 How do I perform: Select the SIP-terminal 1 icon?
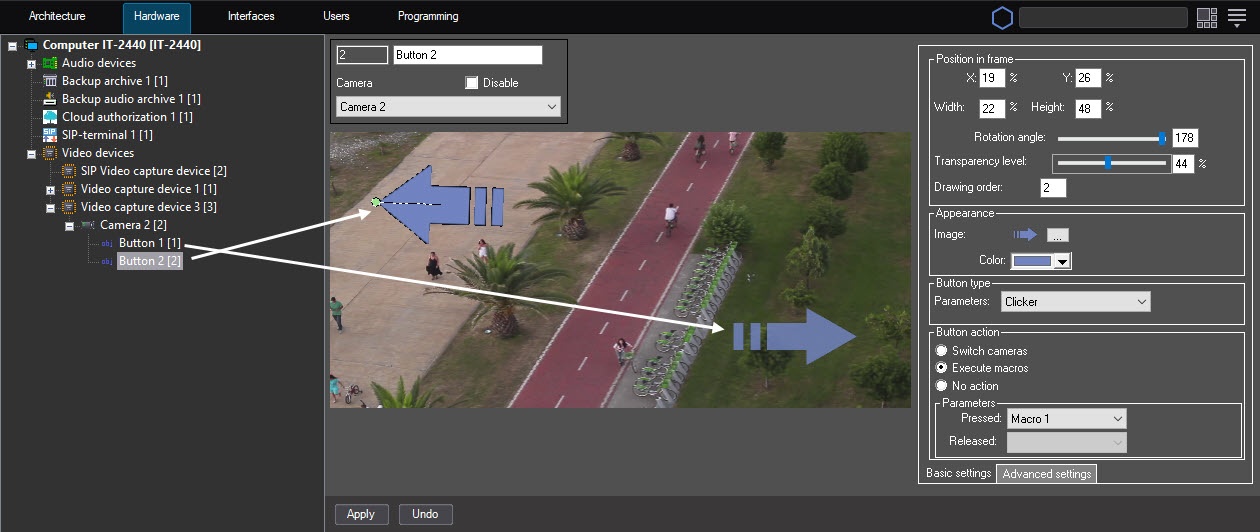pos(50,135)
